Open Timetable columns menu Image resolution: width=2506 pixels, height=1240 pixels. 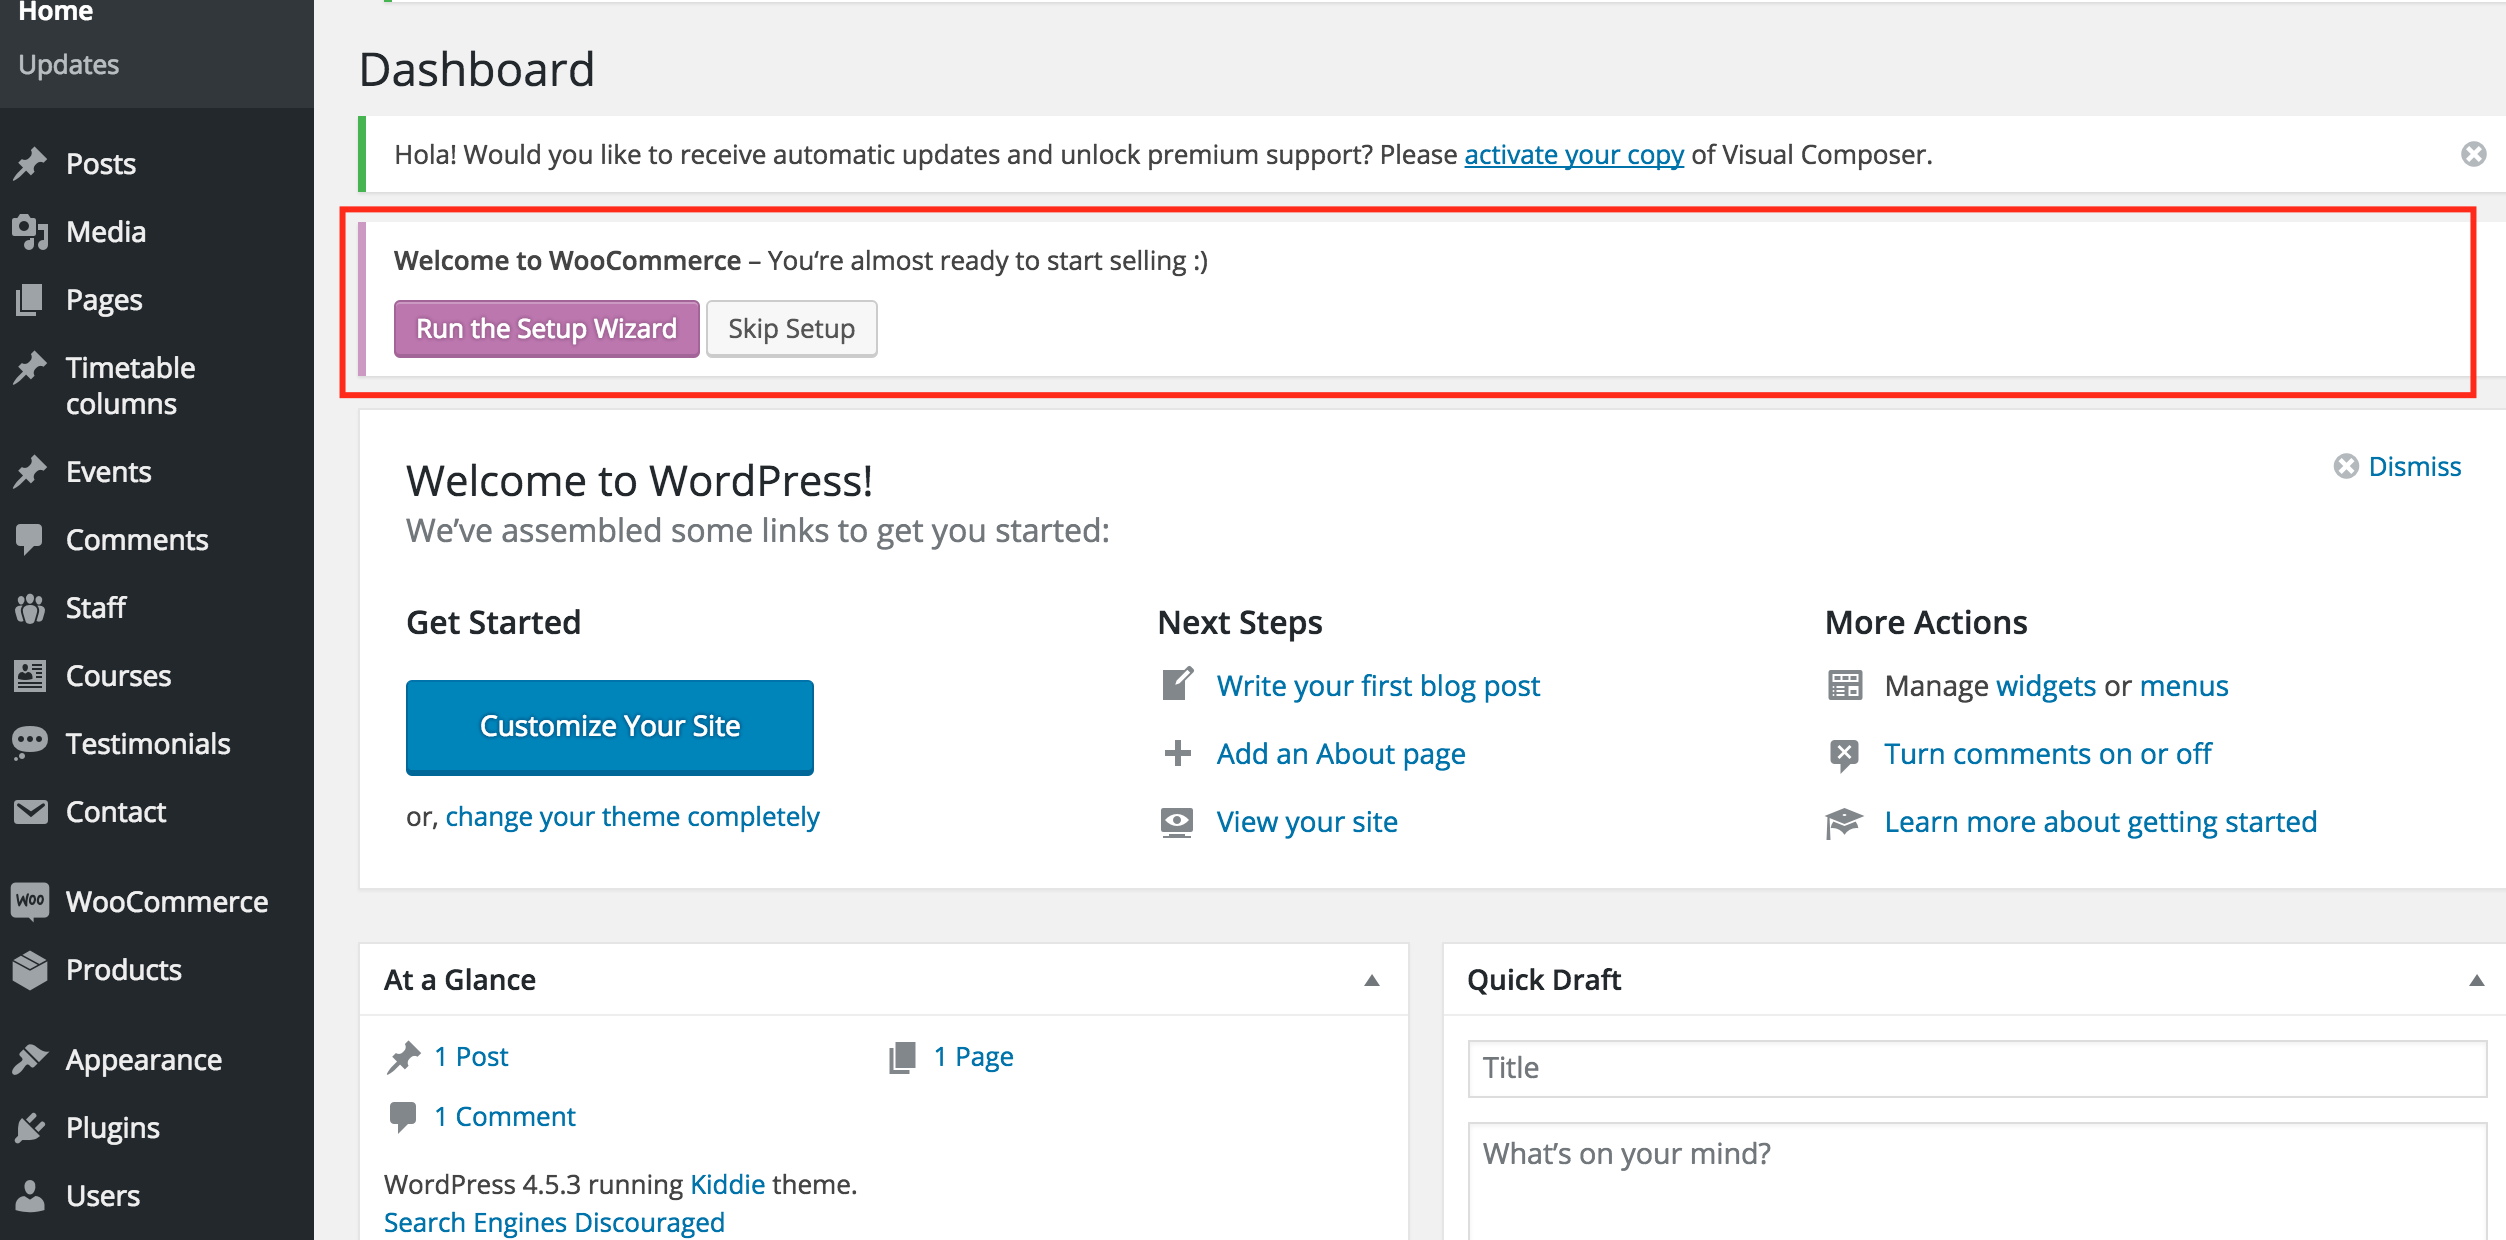[x=130, y=386]
